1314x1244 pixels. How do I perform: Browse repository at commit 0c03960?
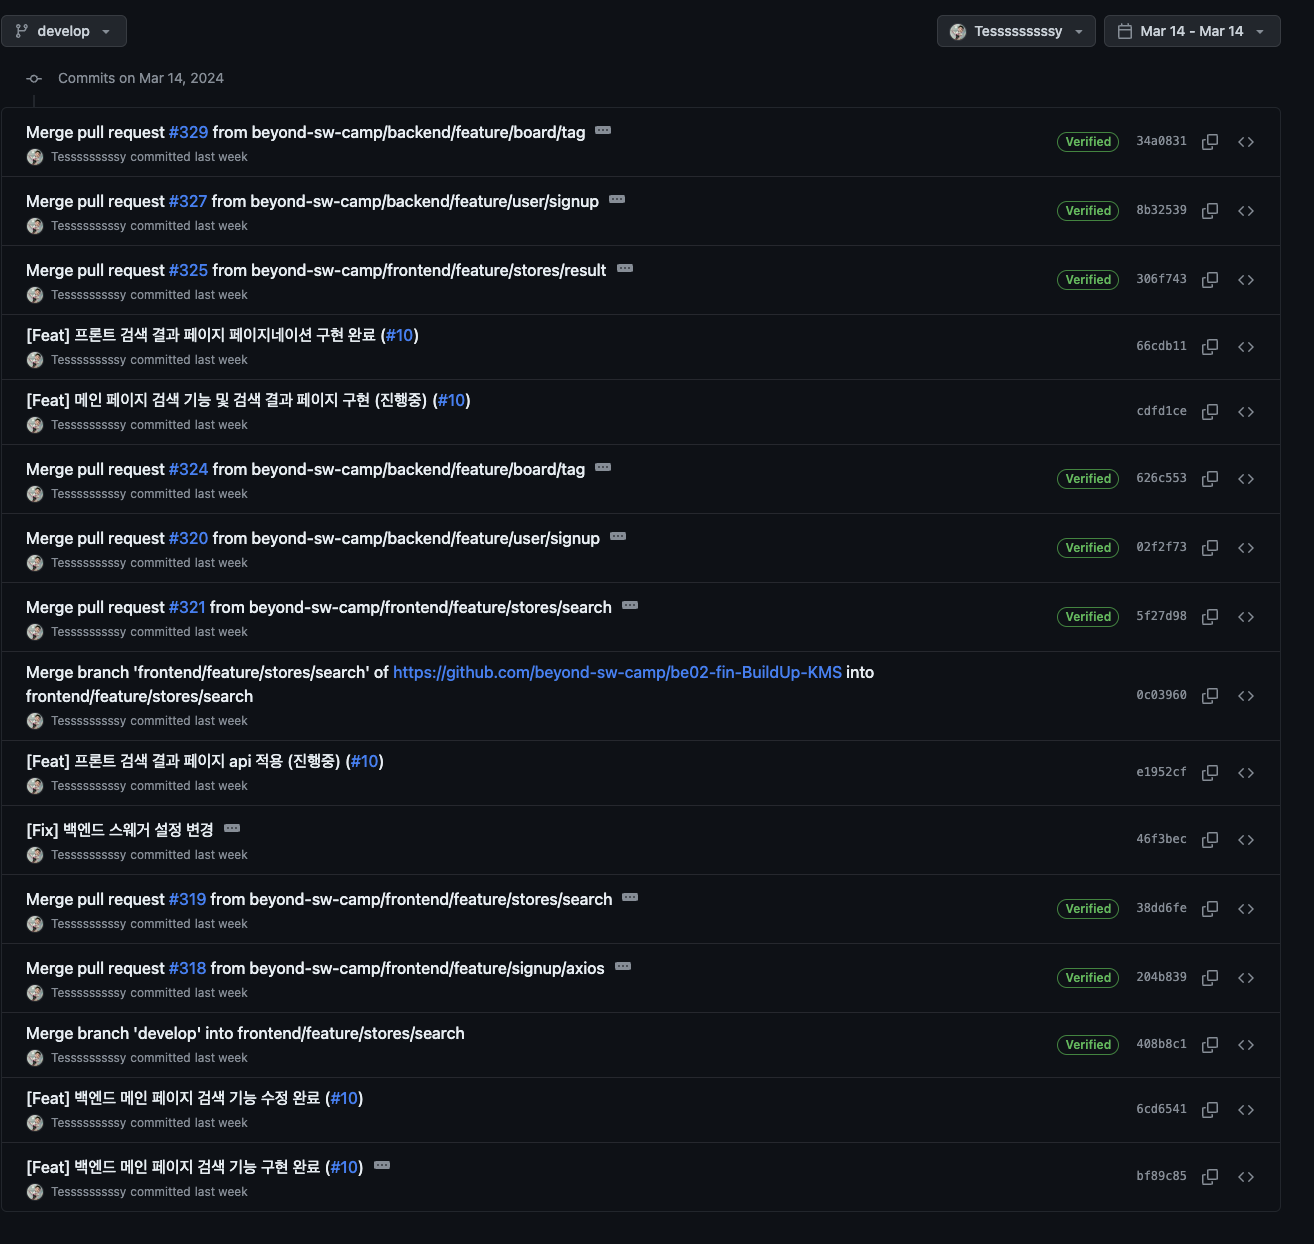tap(1246, 696)
